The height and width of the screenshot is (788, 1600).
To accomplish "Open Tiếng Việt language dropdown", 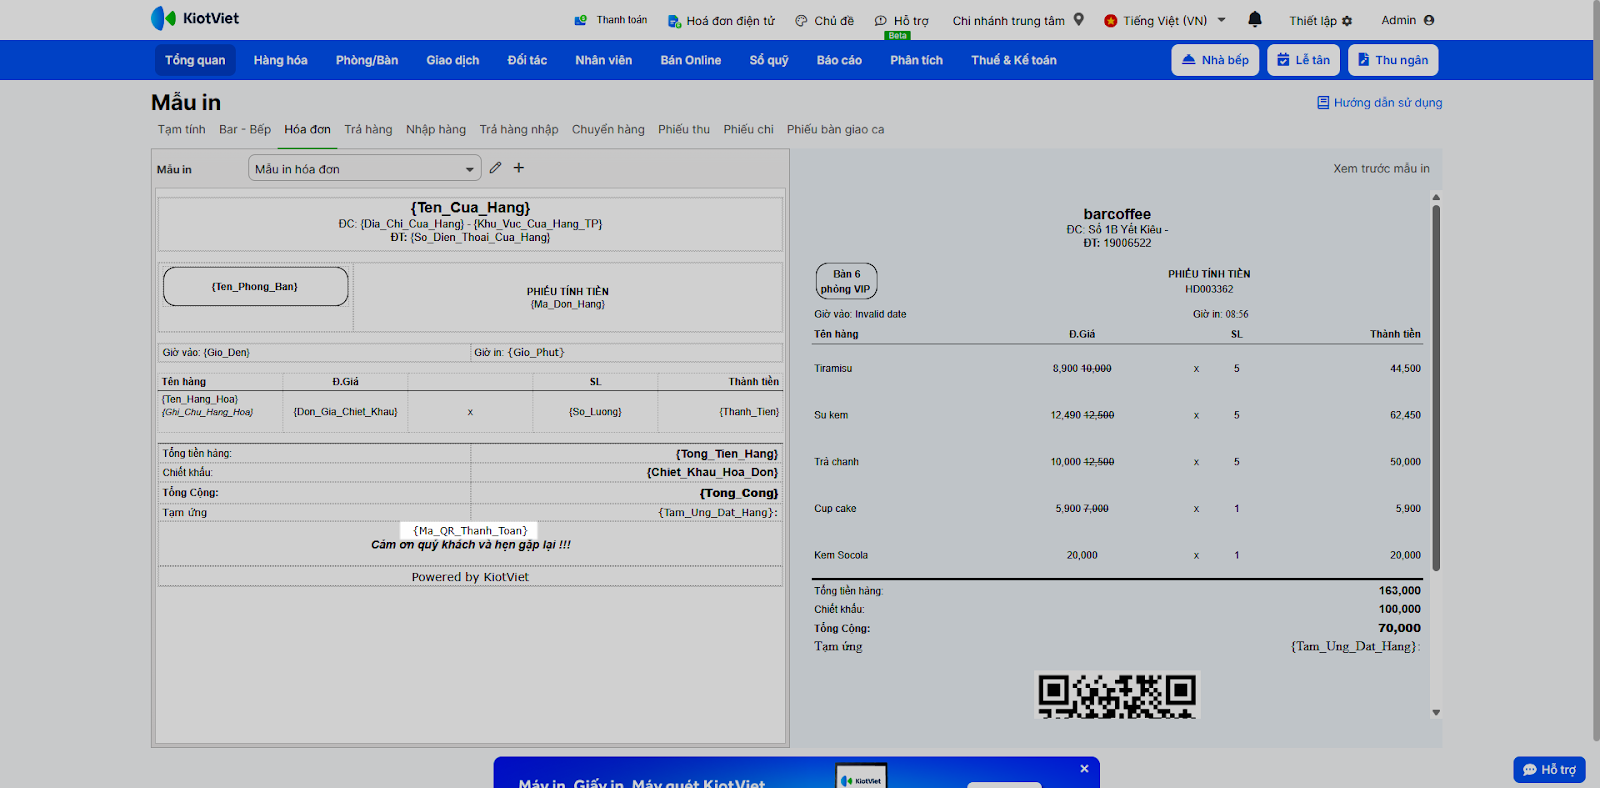I will pos(1165,20).
